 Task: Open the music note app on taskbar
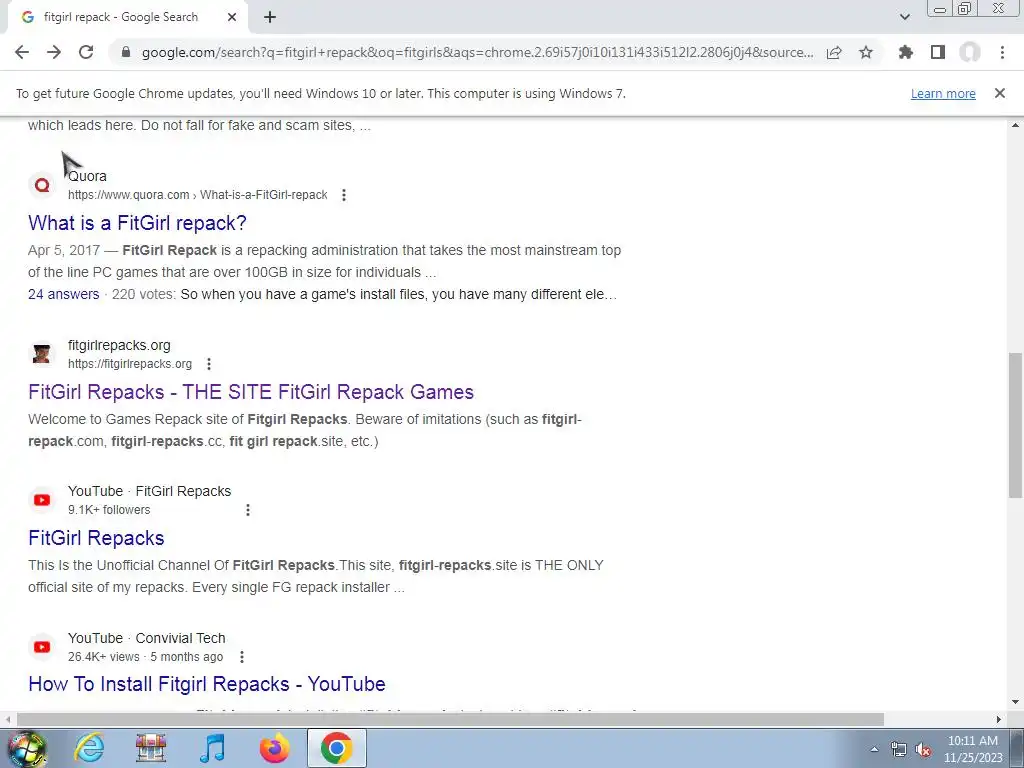[212, 748]
